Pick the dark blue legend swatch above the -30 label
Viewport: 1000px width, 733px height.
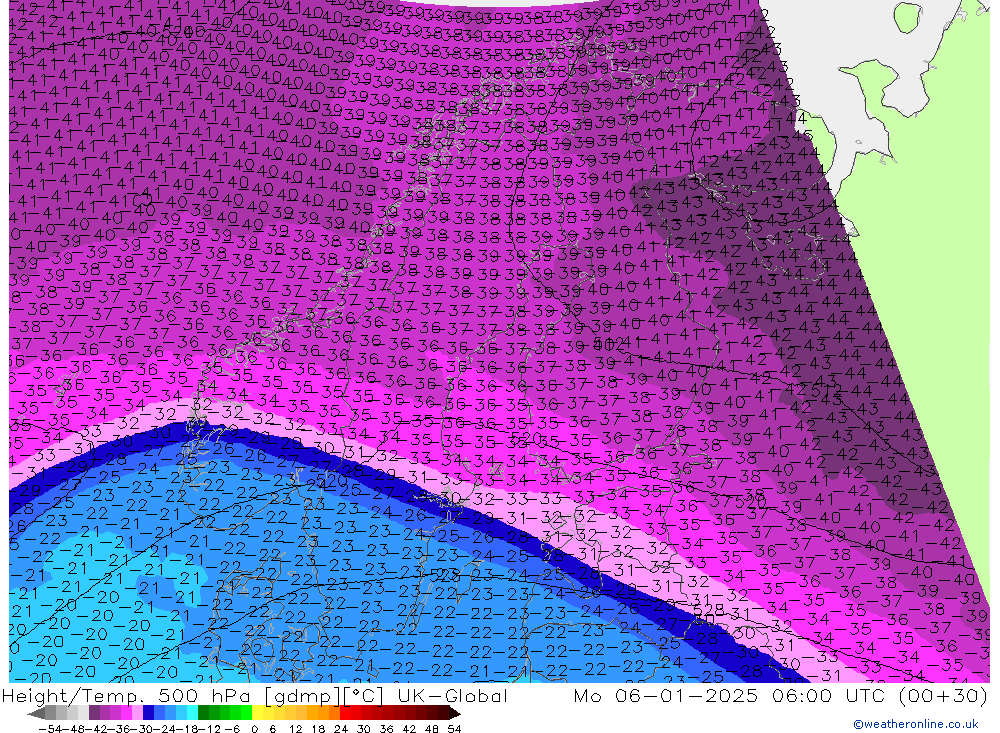[x=148, y=713]
